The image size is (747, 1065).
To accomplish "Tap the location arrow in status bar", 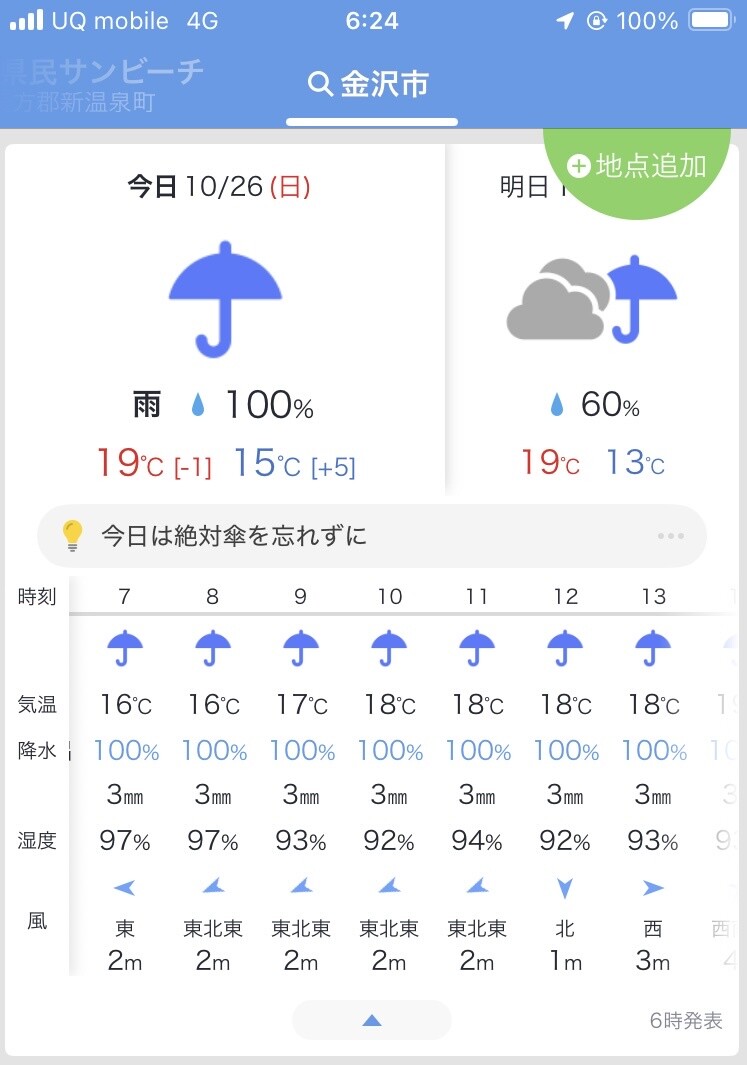I will coord(565,21).
